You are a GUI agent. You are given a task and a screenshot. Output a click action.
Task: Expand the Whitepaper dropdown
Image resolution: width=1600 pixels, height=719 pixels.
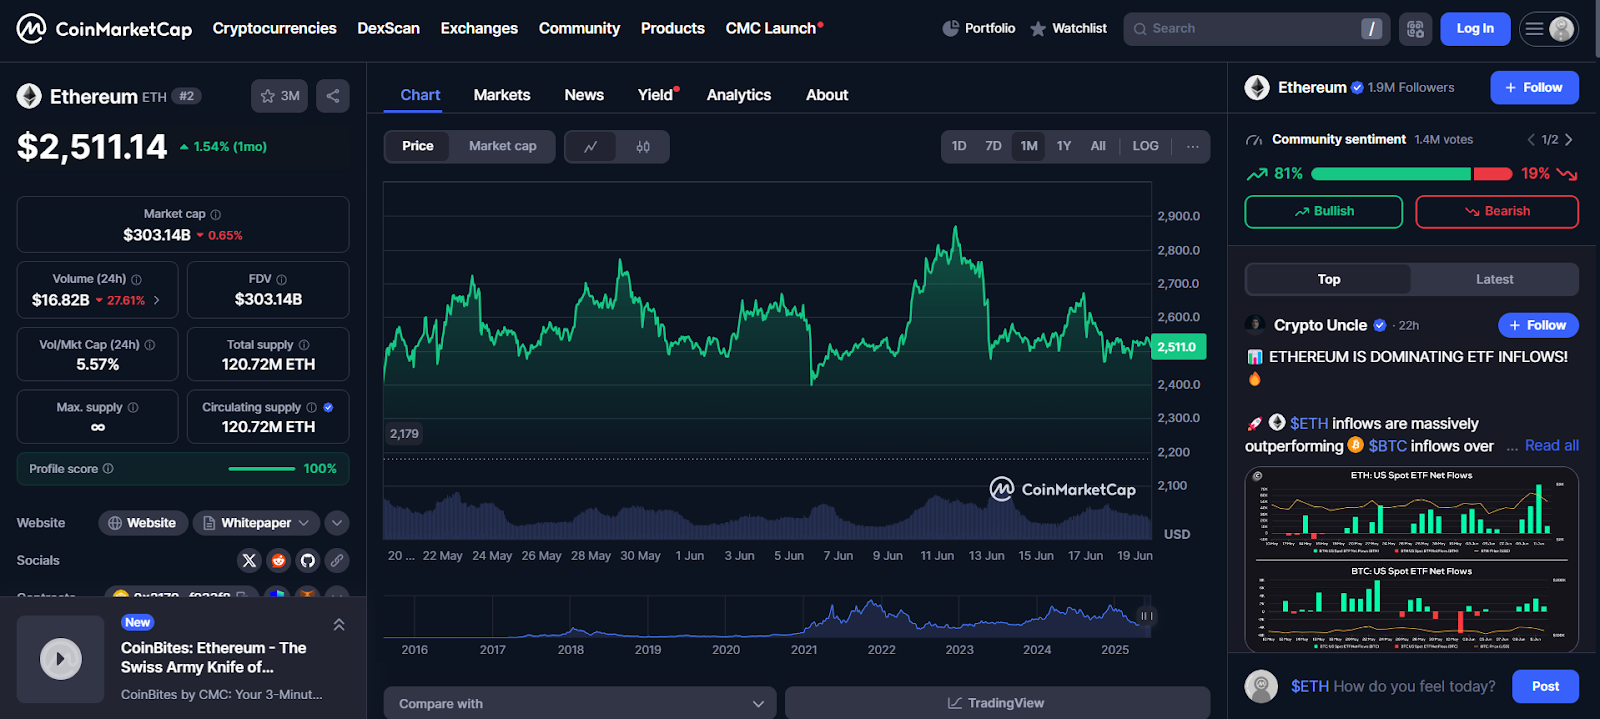click(256, 523)
